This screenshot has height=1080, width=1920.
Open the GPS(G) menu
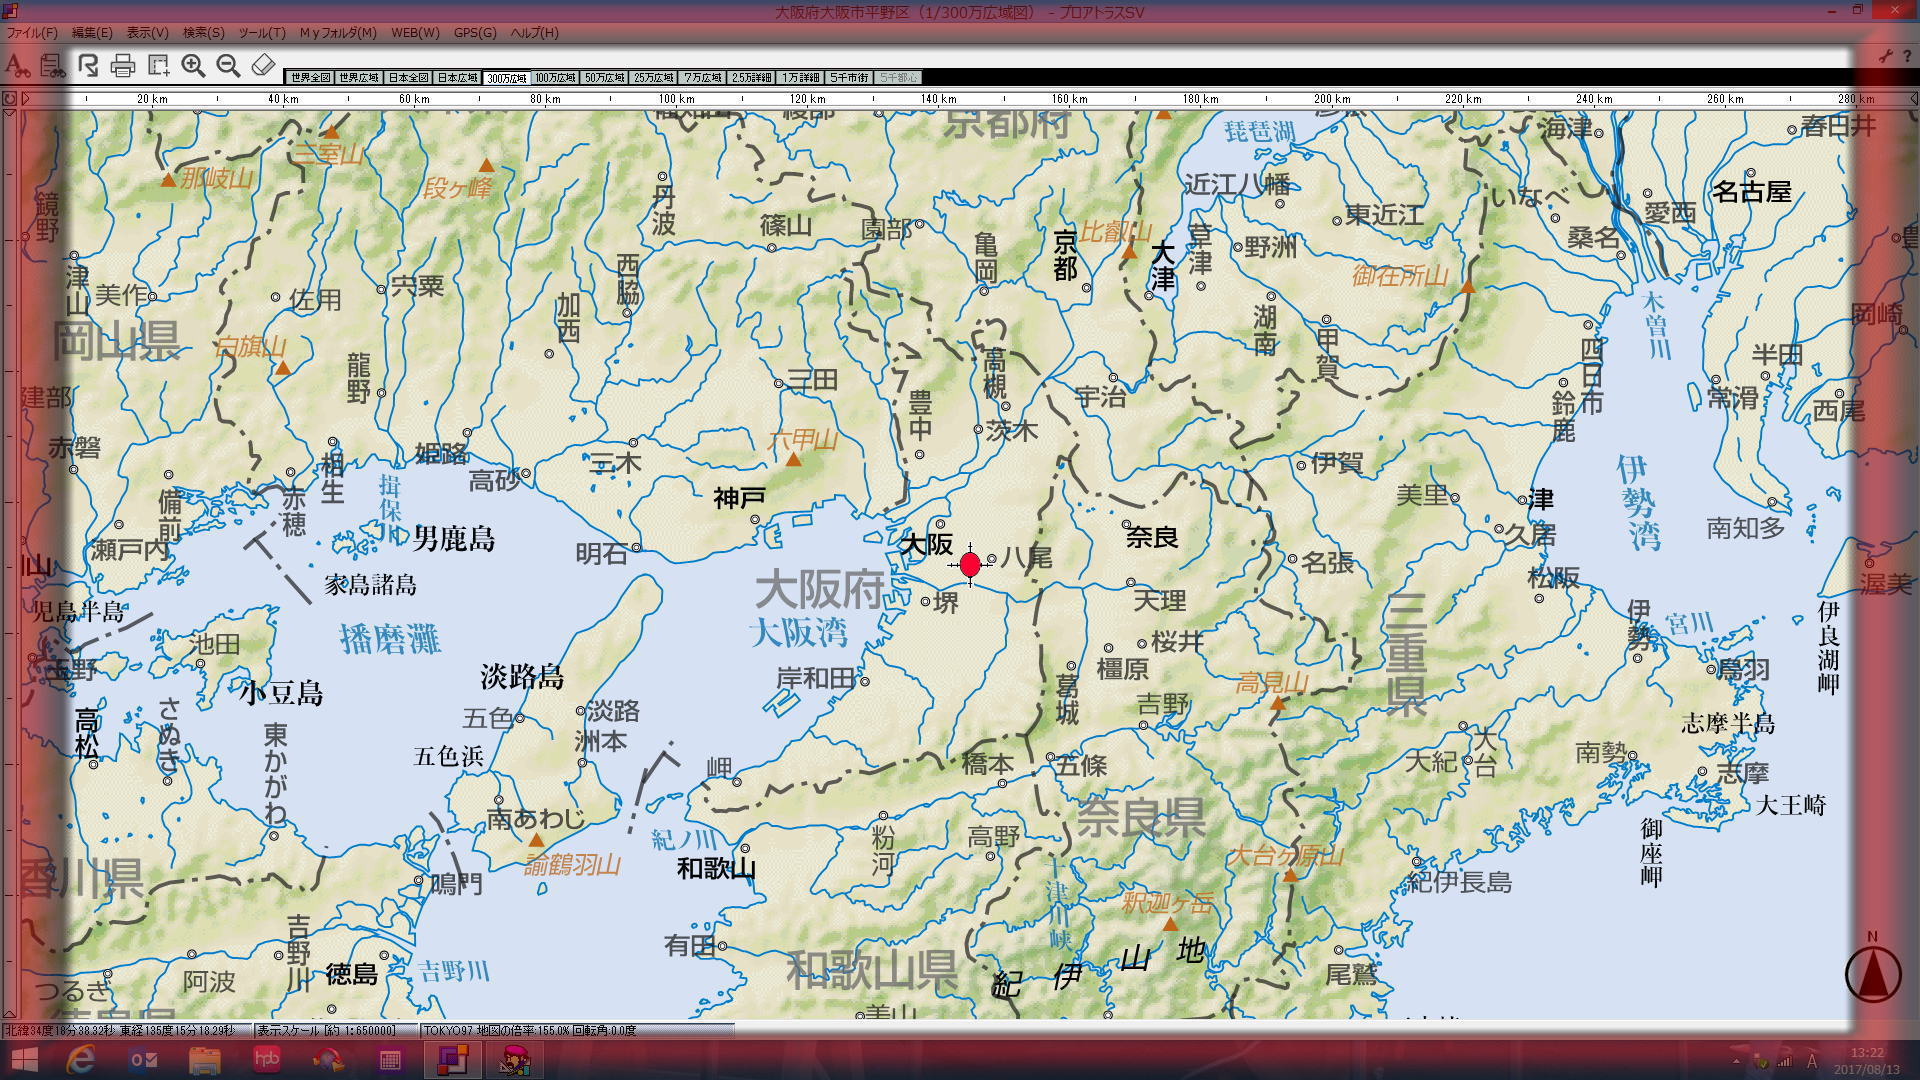click(474, 33)
